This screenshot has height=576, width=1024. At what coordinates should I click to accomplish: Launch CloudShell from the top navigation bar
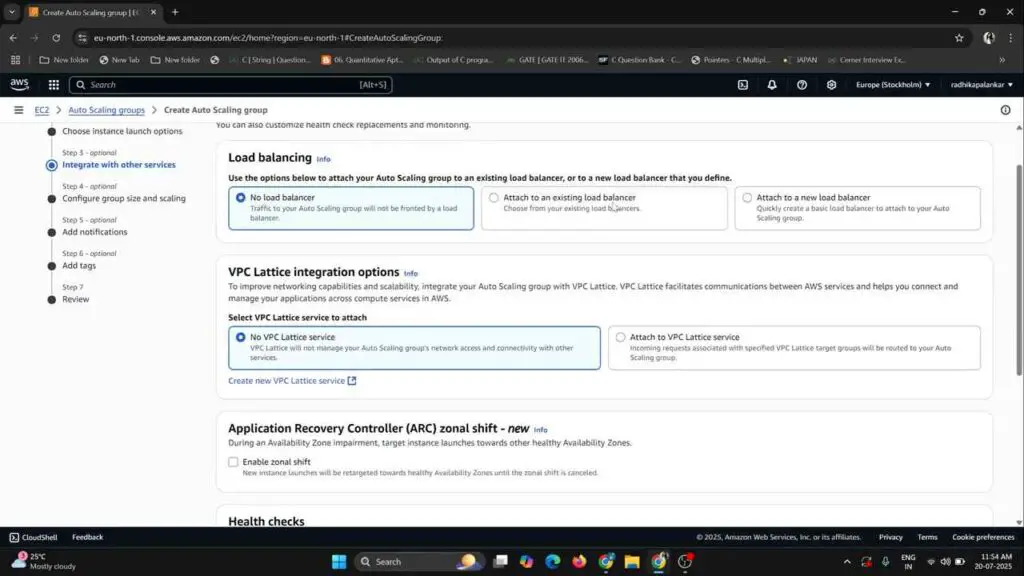743,85
